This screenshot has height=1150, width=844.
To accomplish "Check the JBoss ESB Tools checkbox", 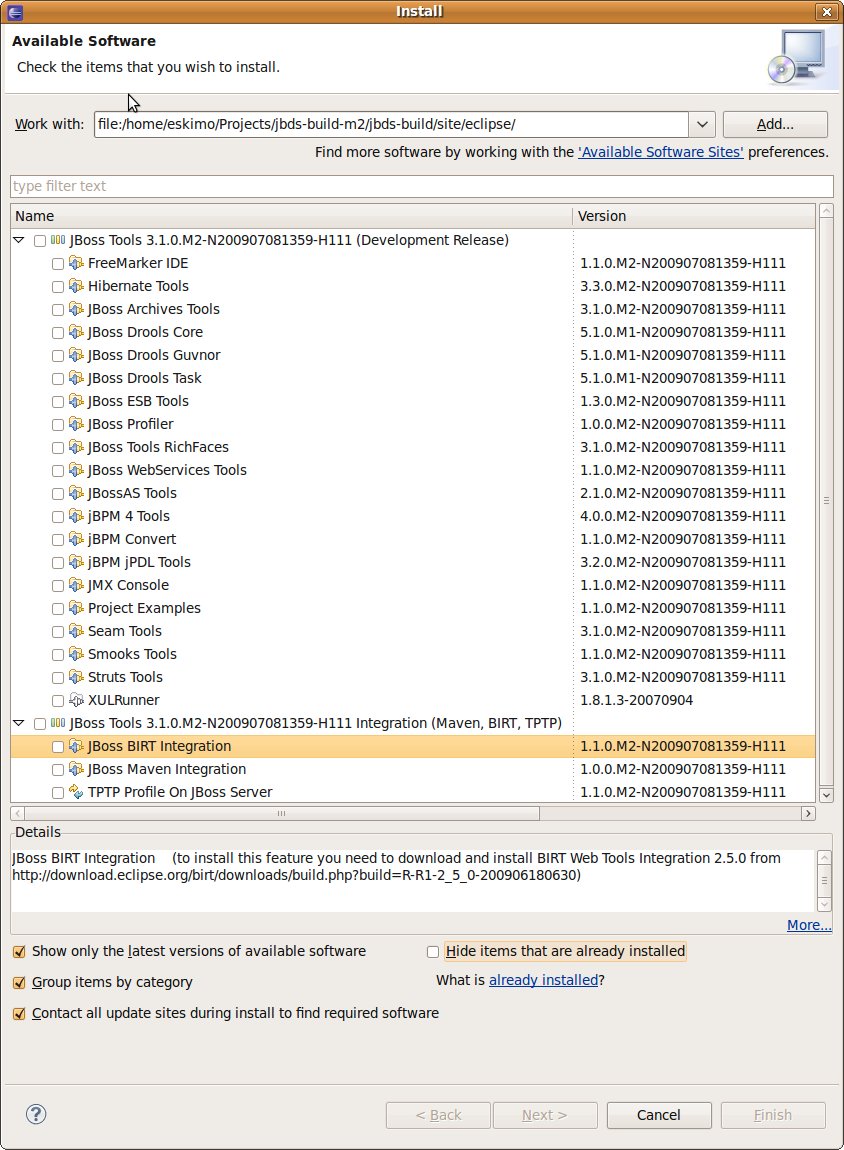I will click(58, 402).
